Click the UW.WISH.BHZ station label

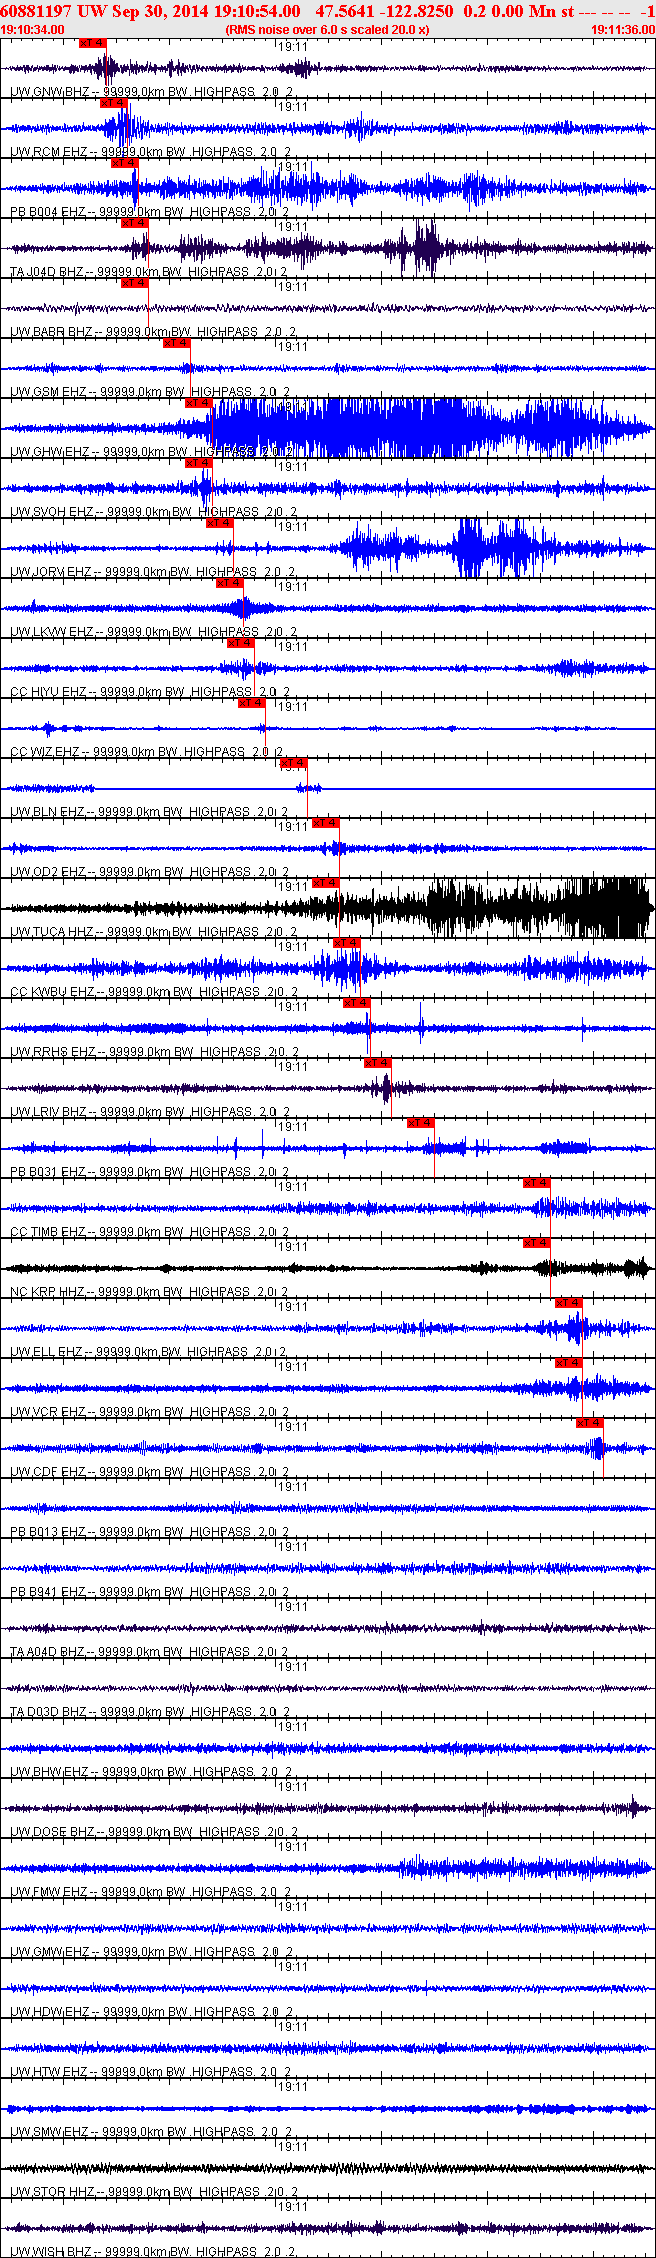coord(50,2252)
